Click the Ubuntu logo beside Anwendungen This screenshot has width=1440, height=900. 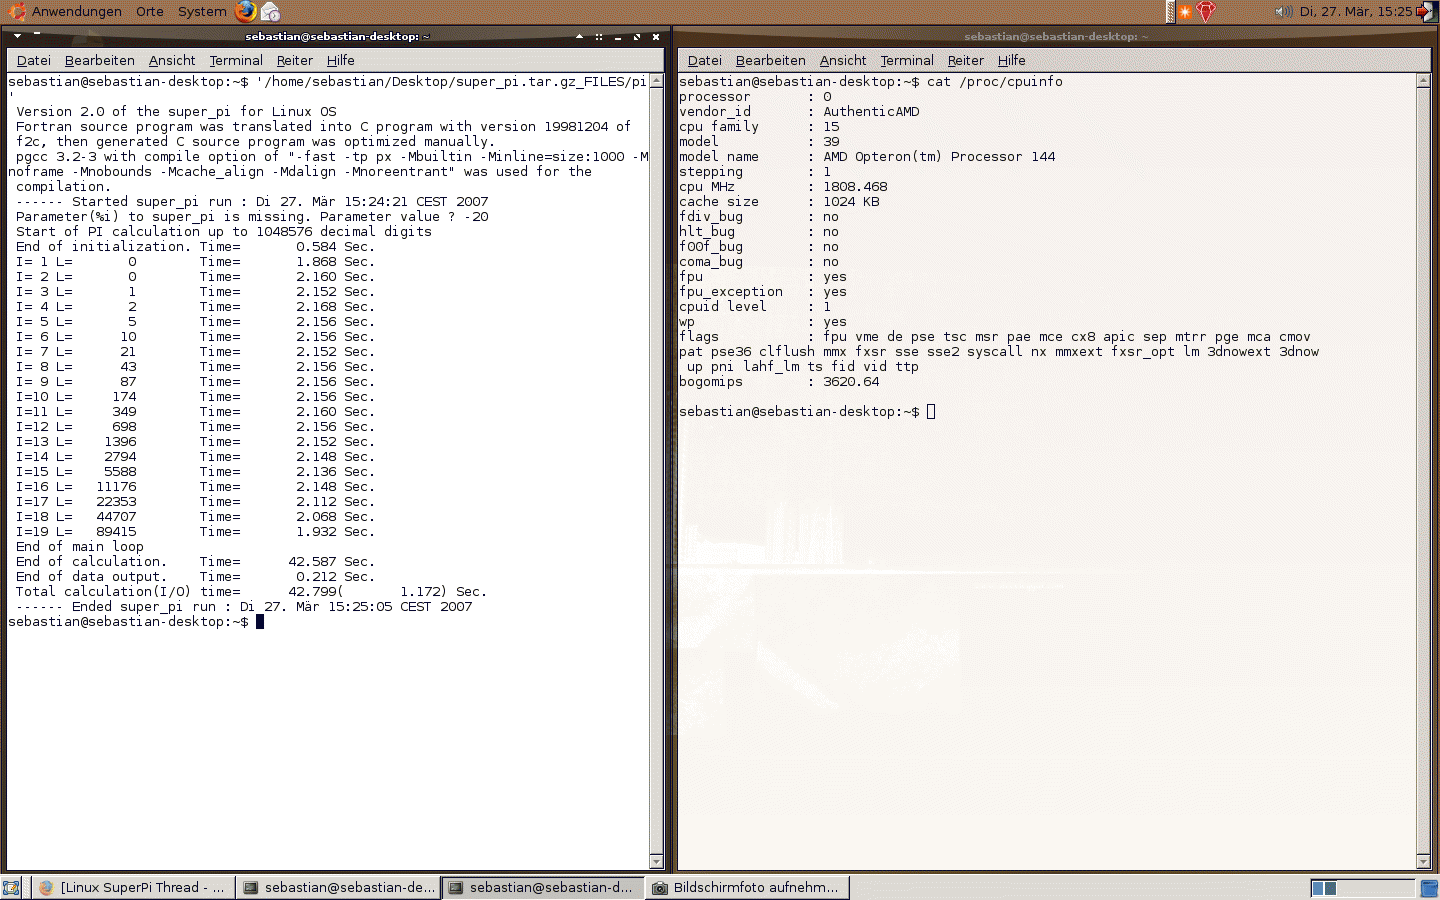coord(17,11)
